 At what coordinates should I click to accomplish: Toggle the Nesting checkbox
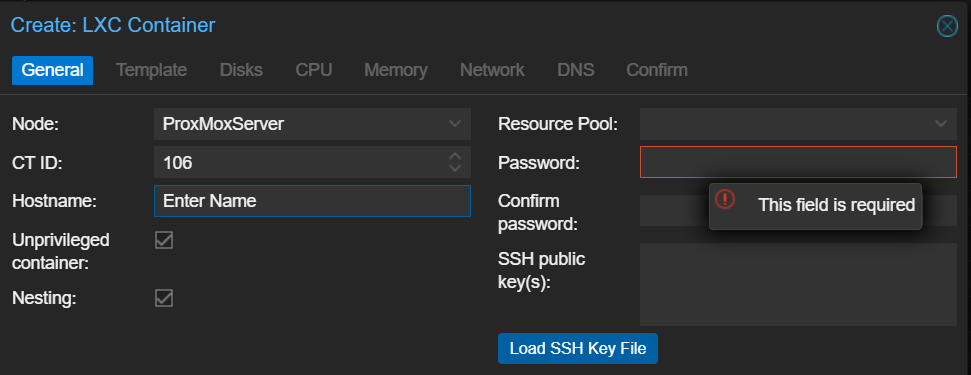tap(164, 298)
